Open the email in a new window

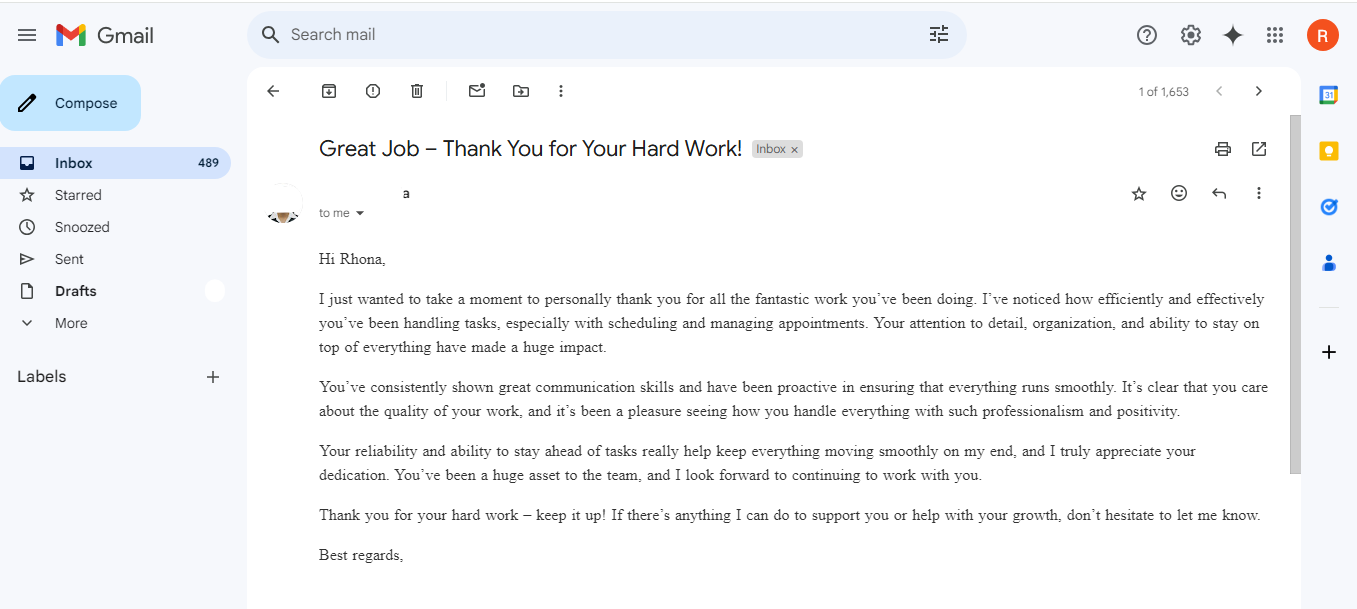(1259, 149)
